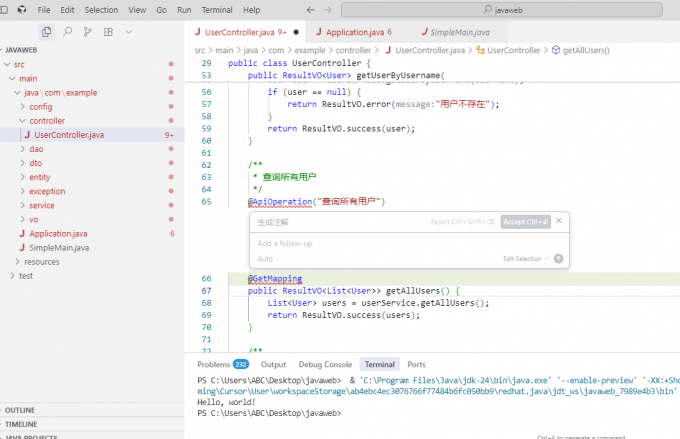Open the Terminal menu
The image size is (680, 439).
click(216, 9)
